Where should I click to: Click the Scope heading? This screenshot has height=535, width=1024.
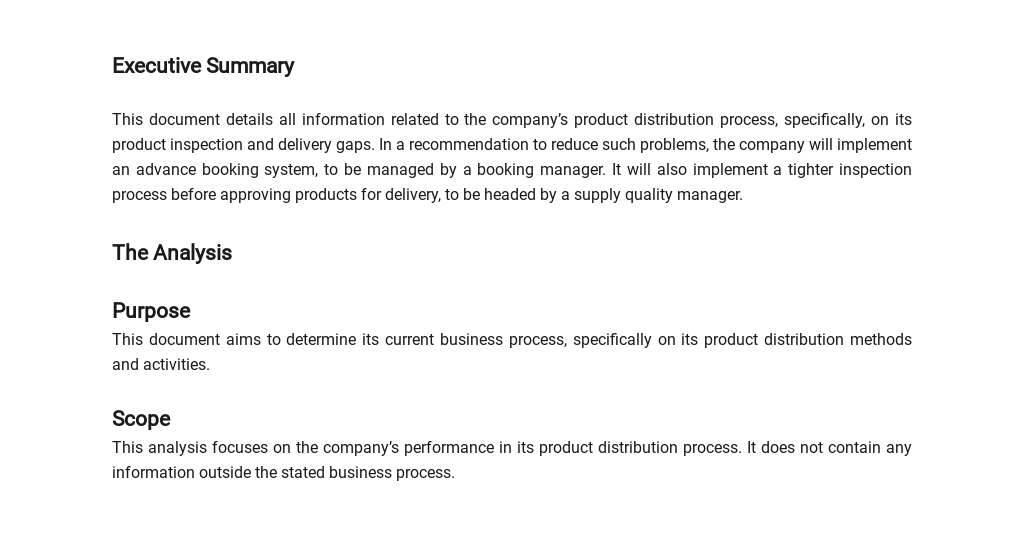click(x=141, y=419)
